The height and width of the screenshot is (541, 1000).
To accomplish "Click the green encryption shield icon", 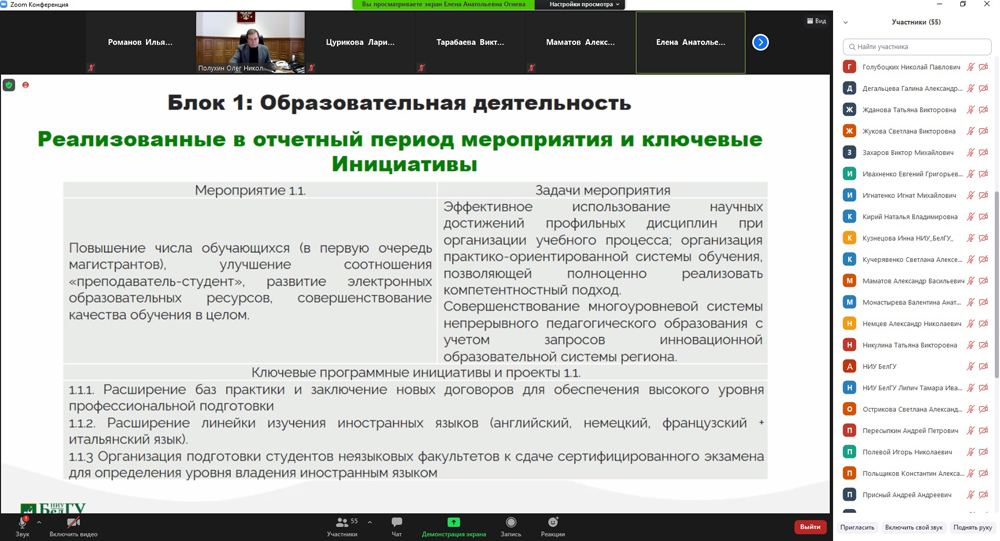I will (x=9, y=85).
